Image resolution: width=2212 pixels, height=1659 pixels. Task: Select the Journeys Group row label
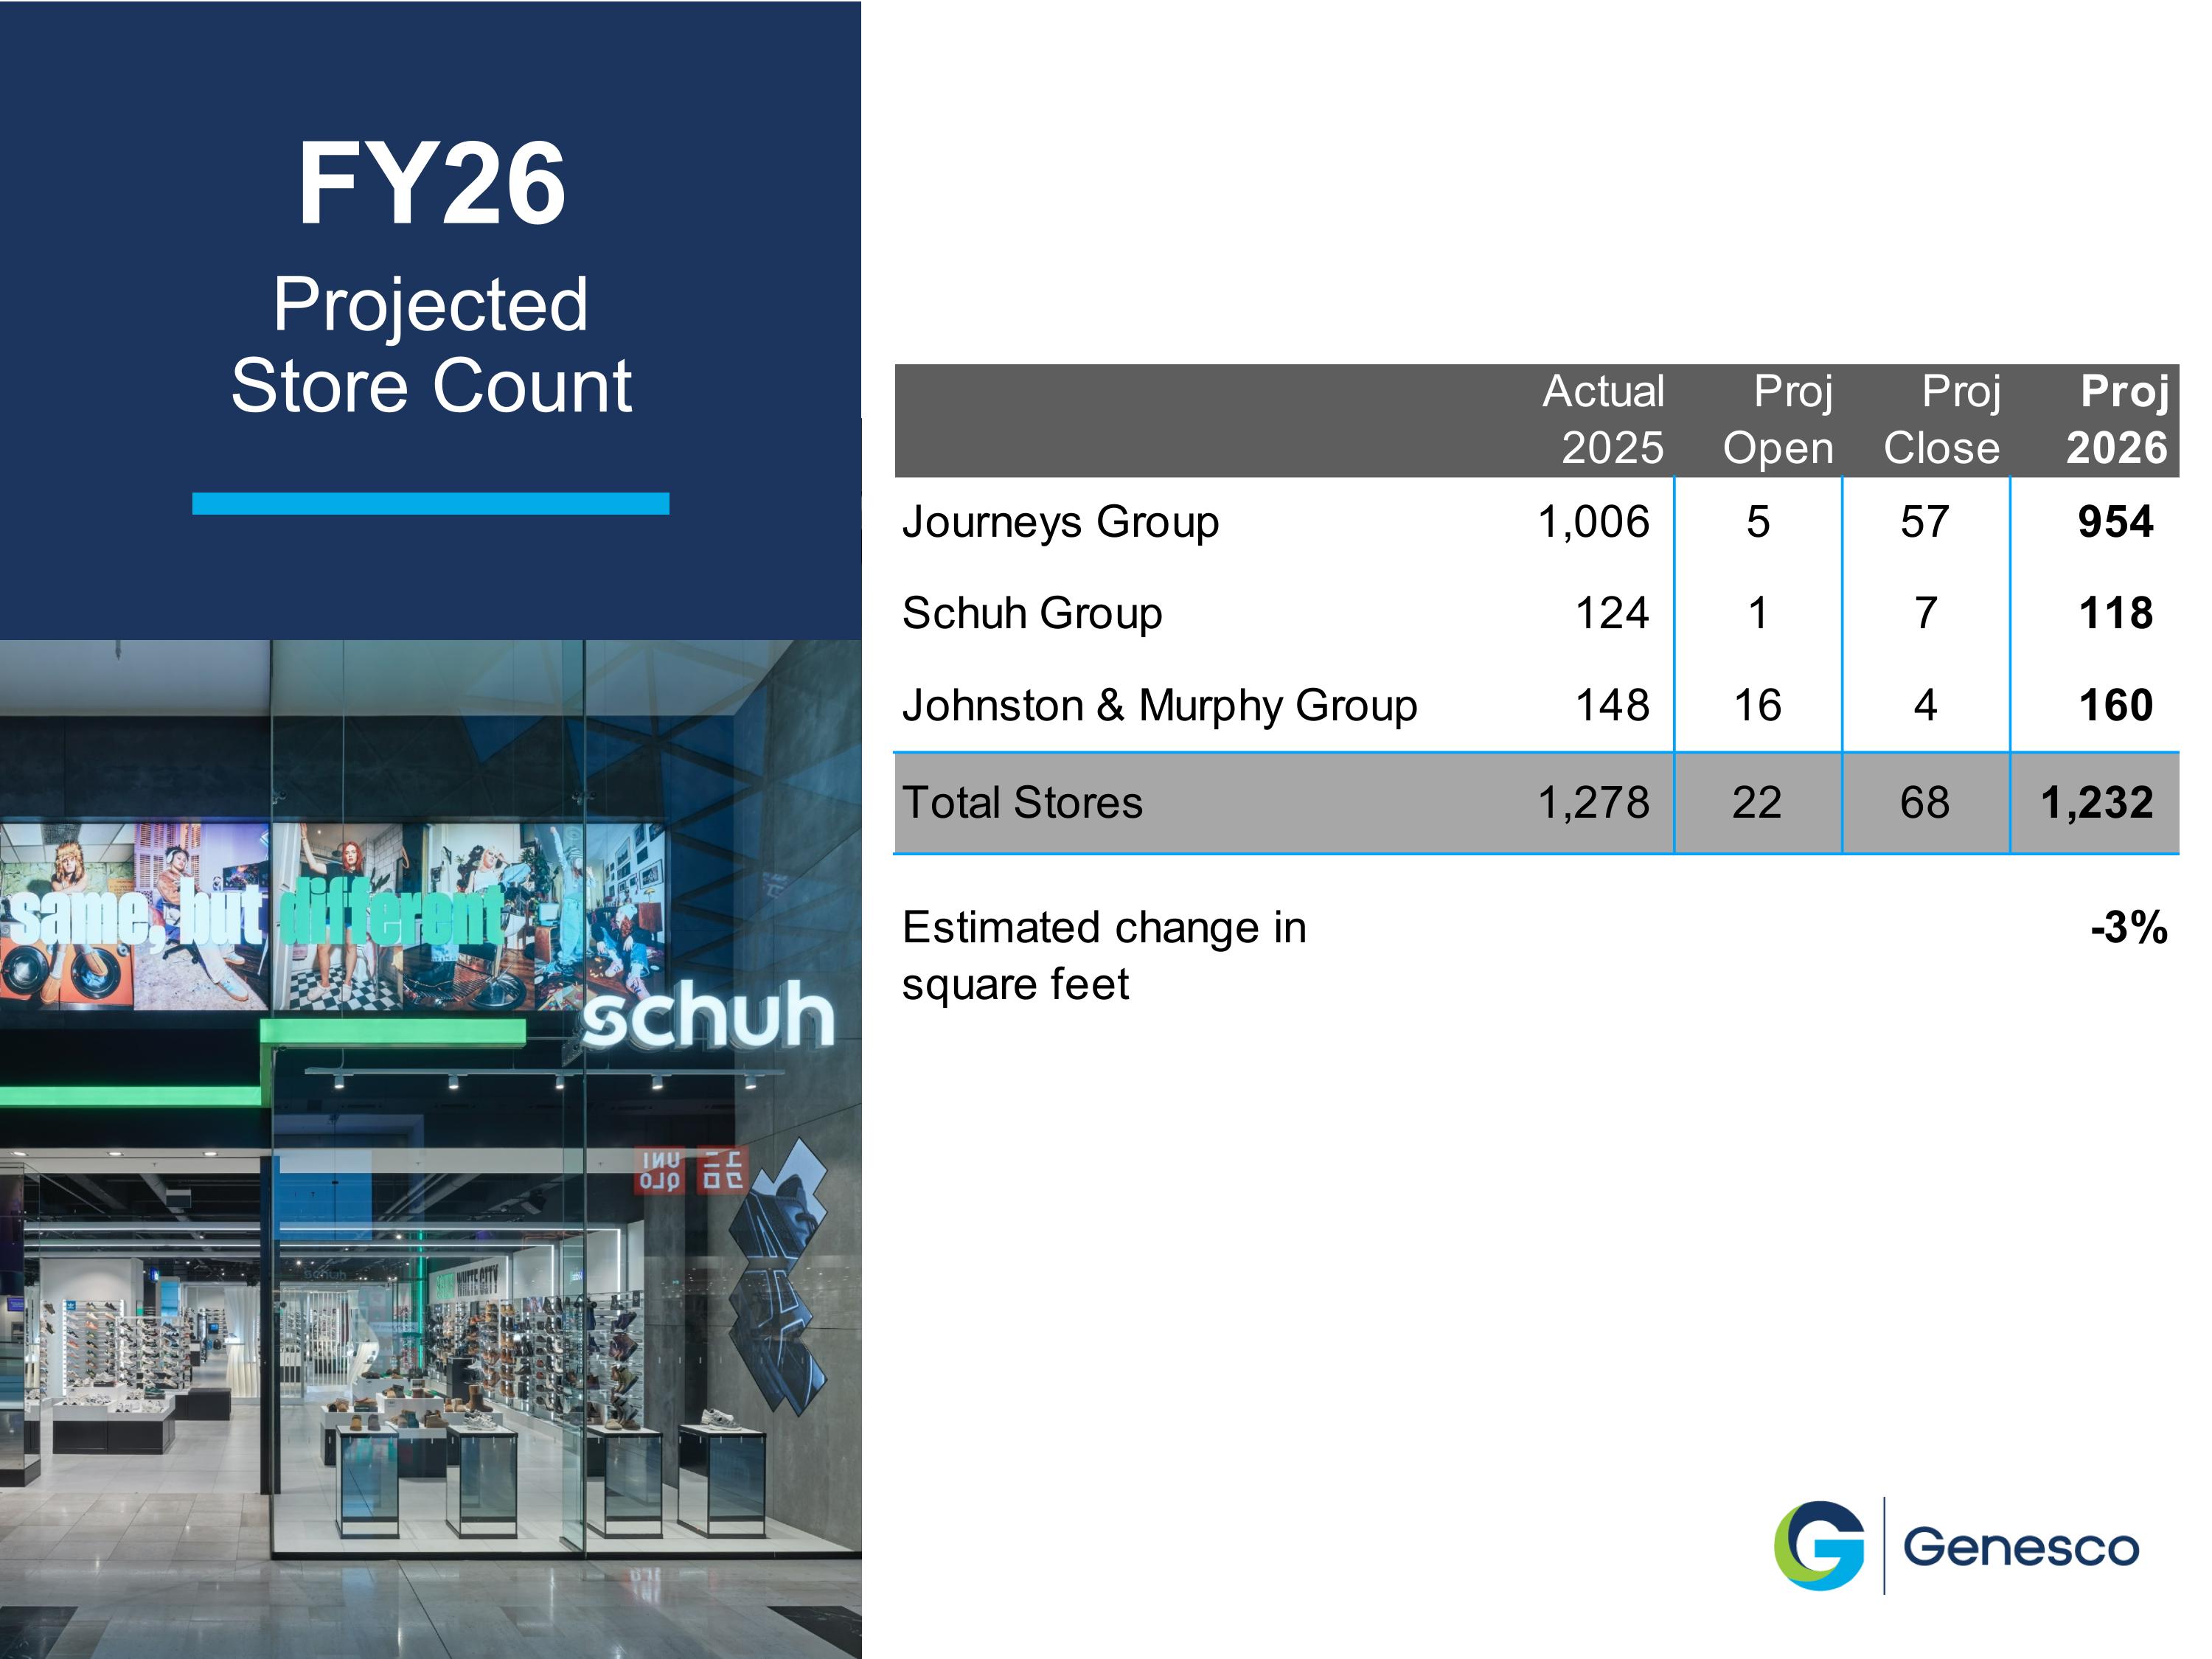pyautogui.click(x=1060, y=522)
